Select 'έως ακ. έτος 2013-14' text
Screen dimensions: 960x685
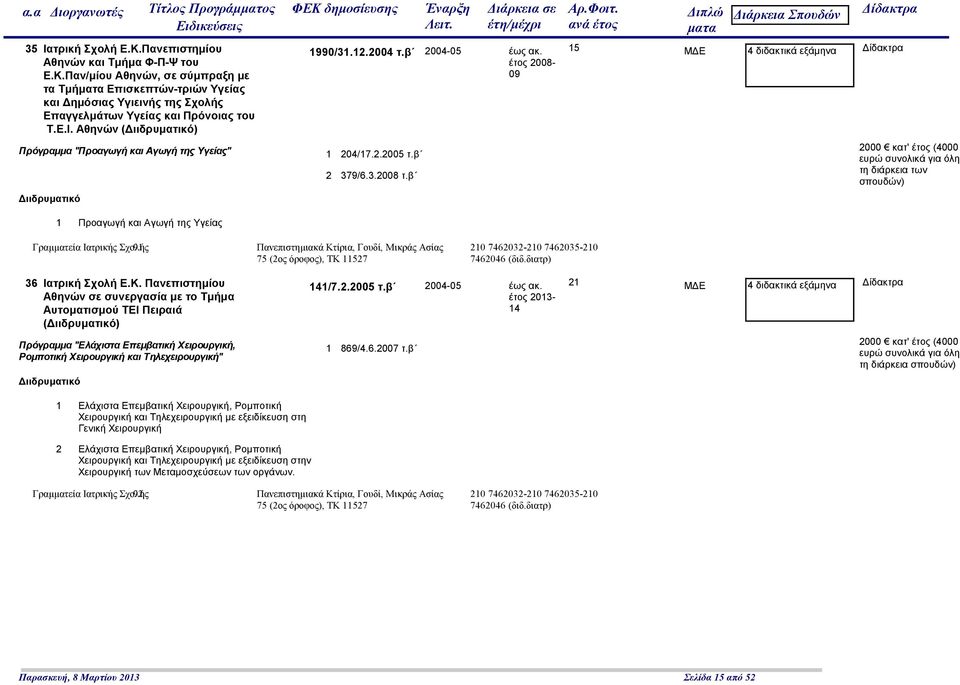532,297
